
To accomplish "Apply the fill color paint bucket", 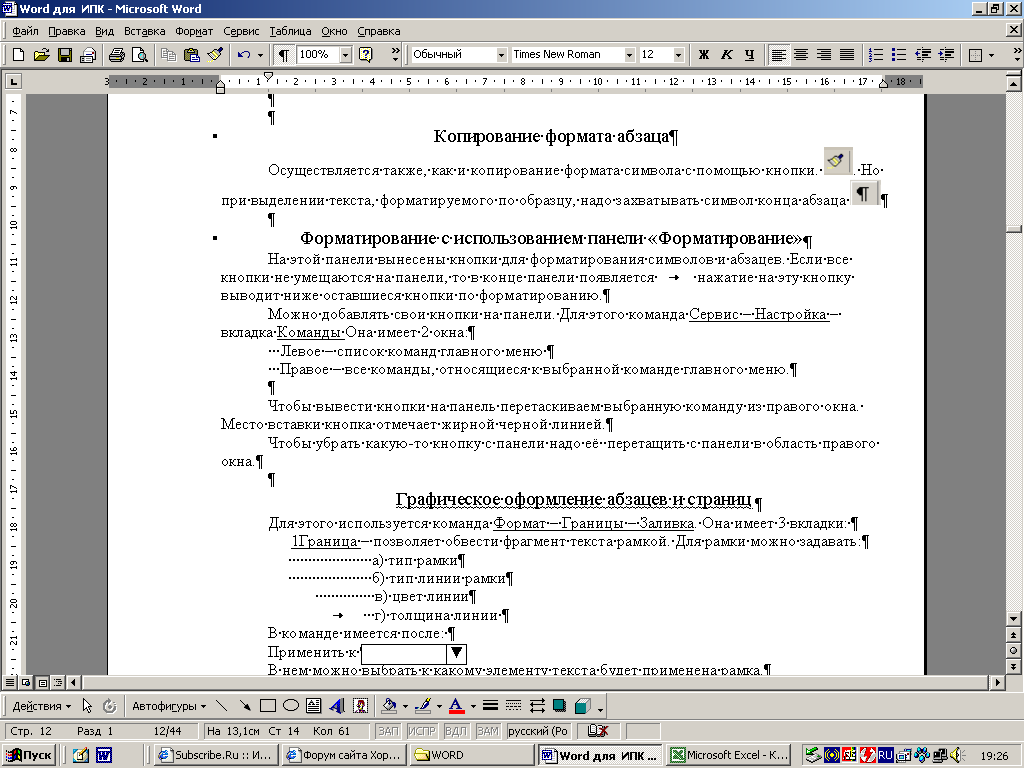I will (x=390, y=706).
